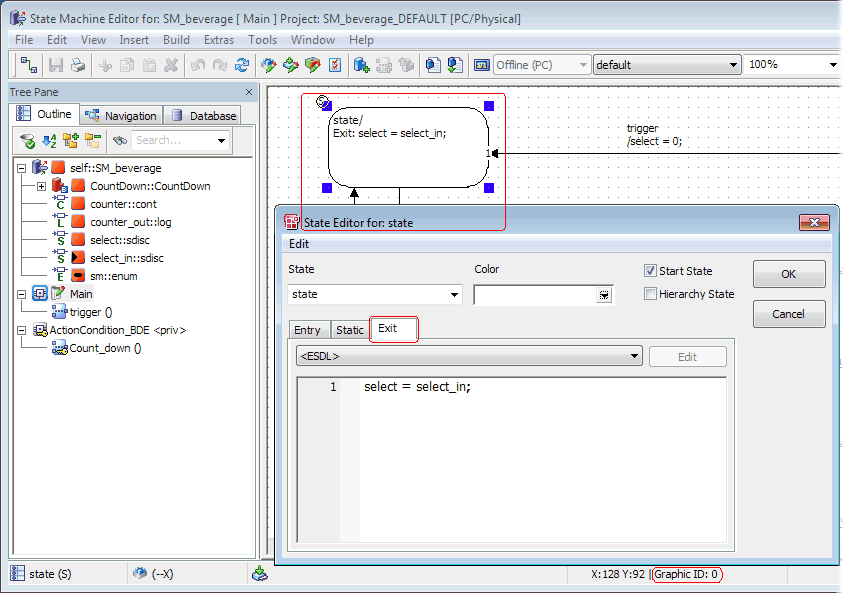Click the red checklist icon in toolbar
Viewport: 845px width, 593px height.
(x=335, y=65)
